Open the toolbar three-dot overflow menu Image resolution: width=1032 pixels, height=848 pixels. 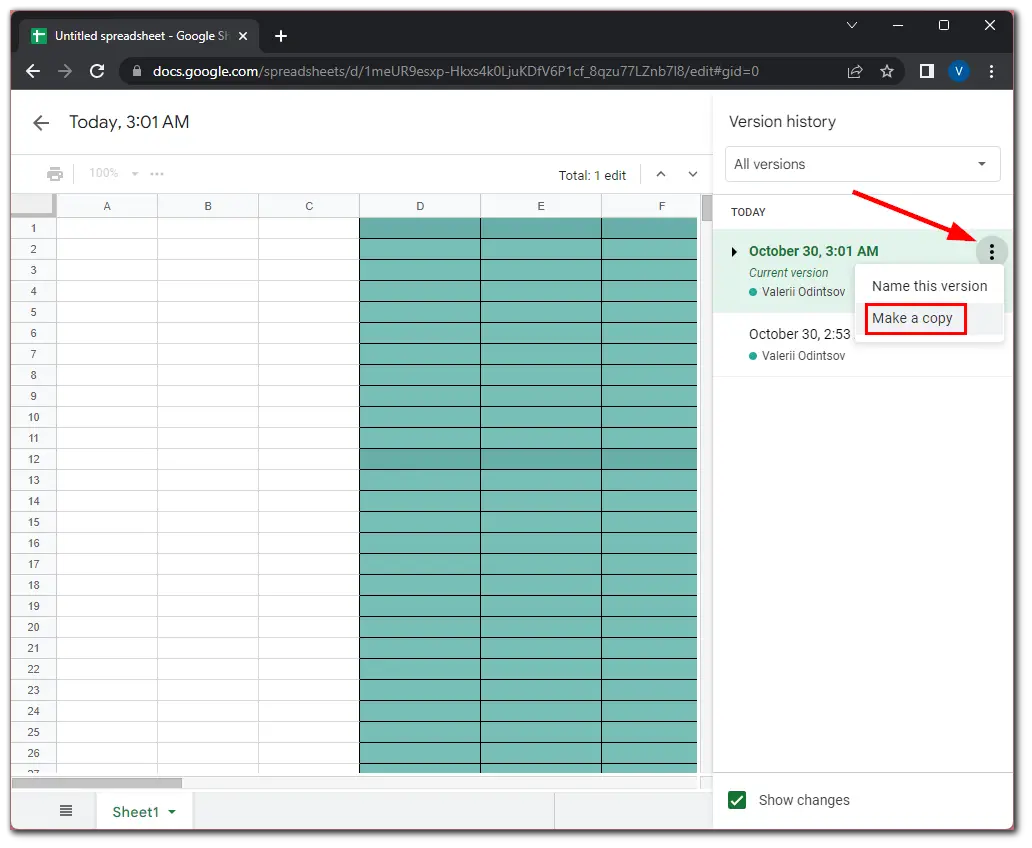pyautogui.click(x=157, y=174)
